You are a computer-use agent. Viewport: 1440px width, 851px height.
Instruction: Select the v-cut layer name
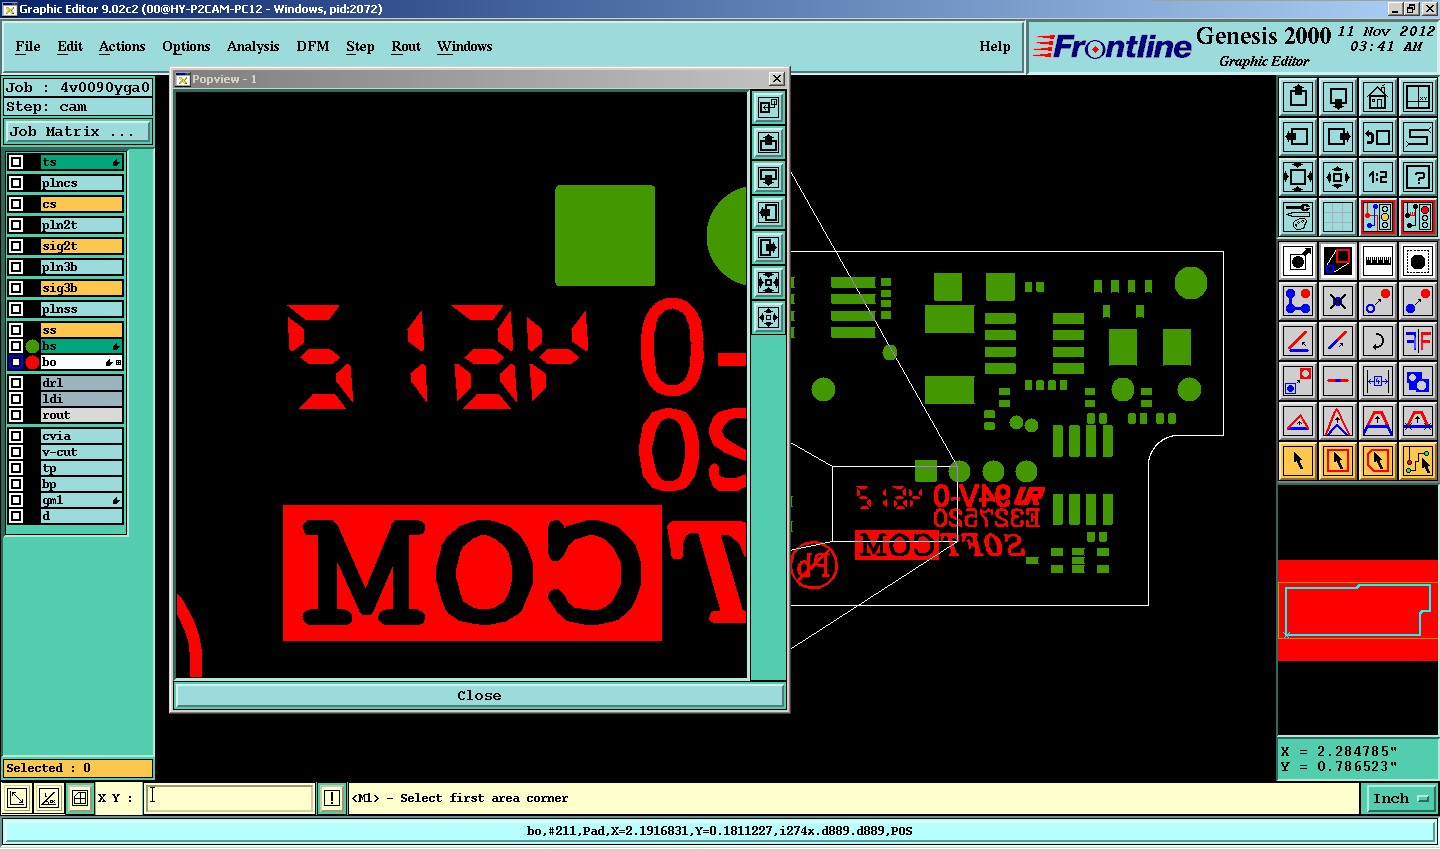point(82,452)
